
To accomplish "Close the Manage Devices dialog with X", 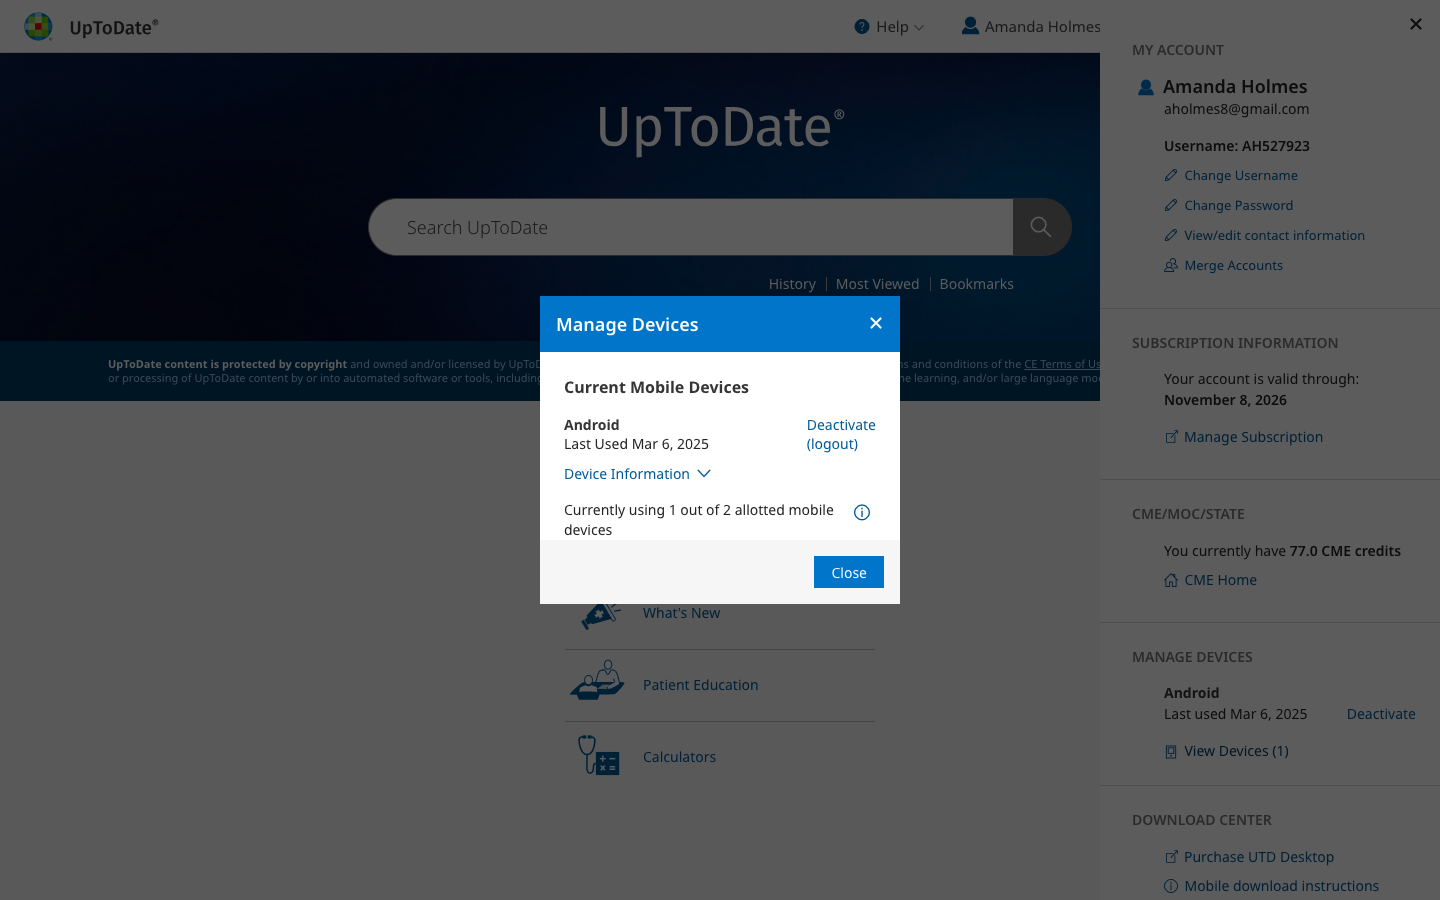I will pyautogui.click(x=876, y=323).
